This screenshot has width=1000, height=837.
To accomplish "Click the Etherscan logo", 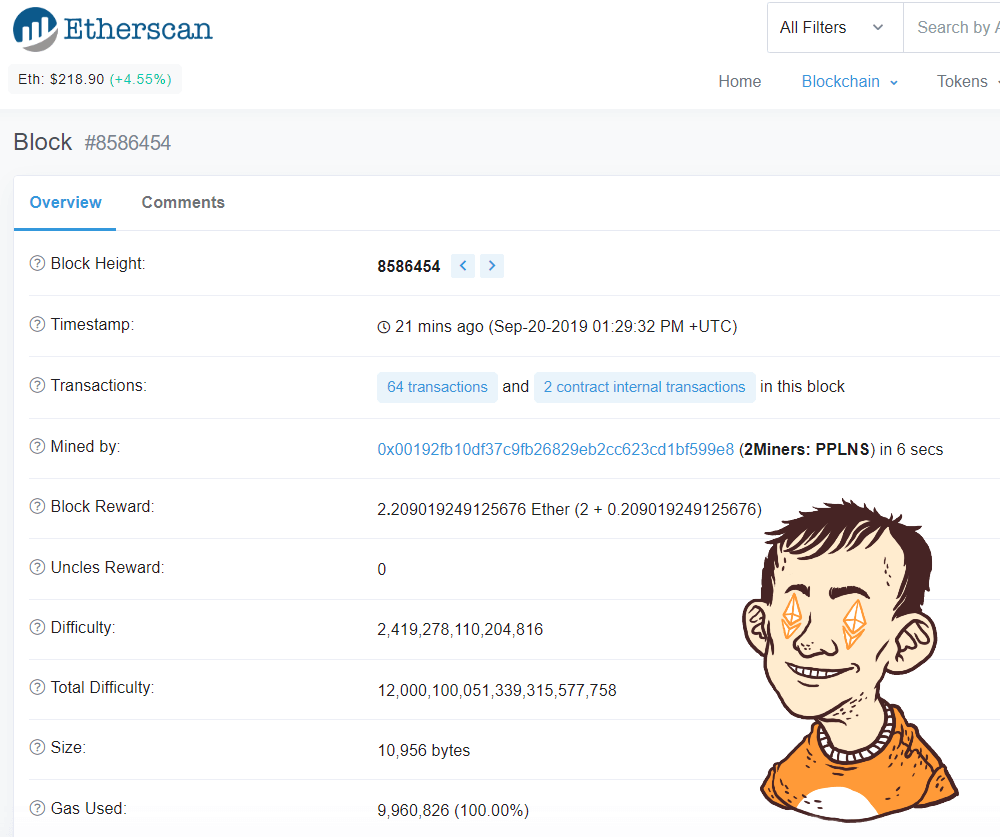I will 112,29.
